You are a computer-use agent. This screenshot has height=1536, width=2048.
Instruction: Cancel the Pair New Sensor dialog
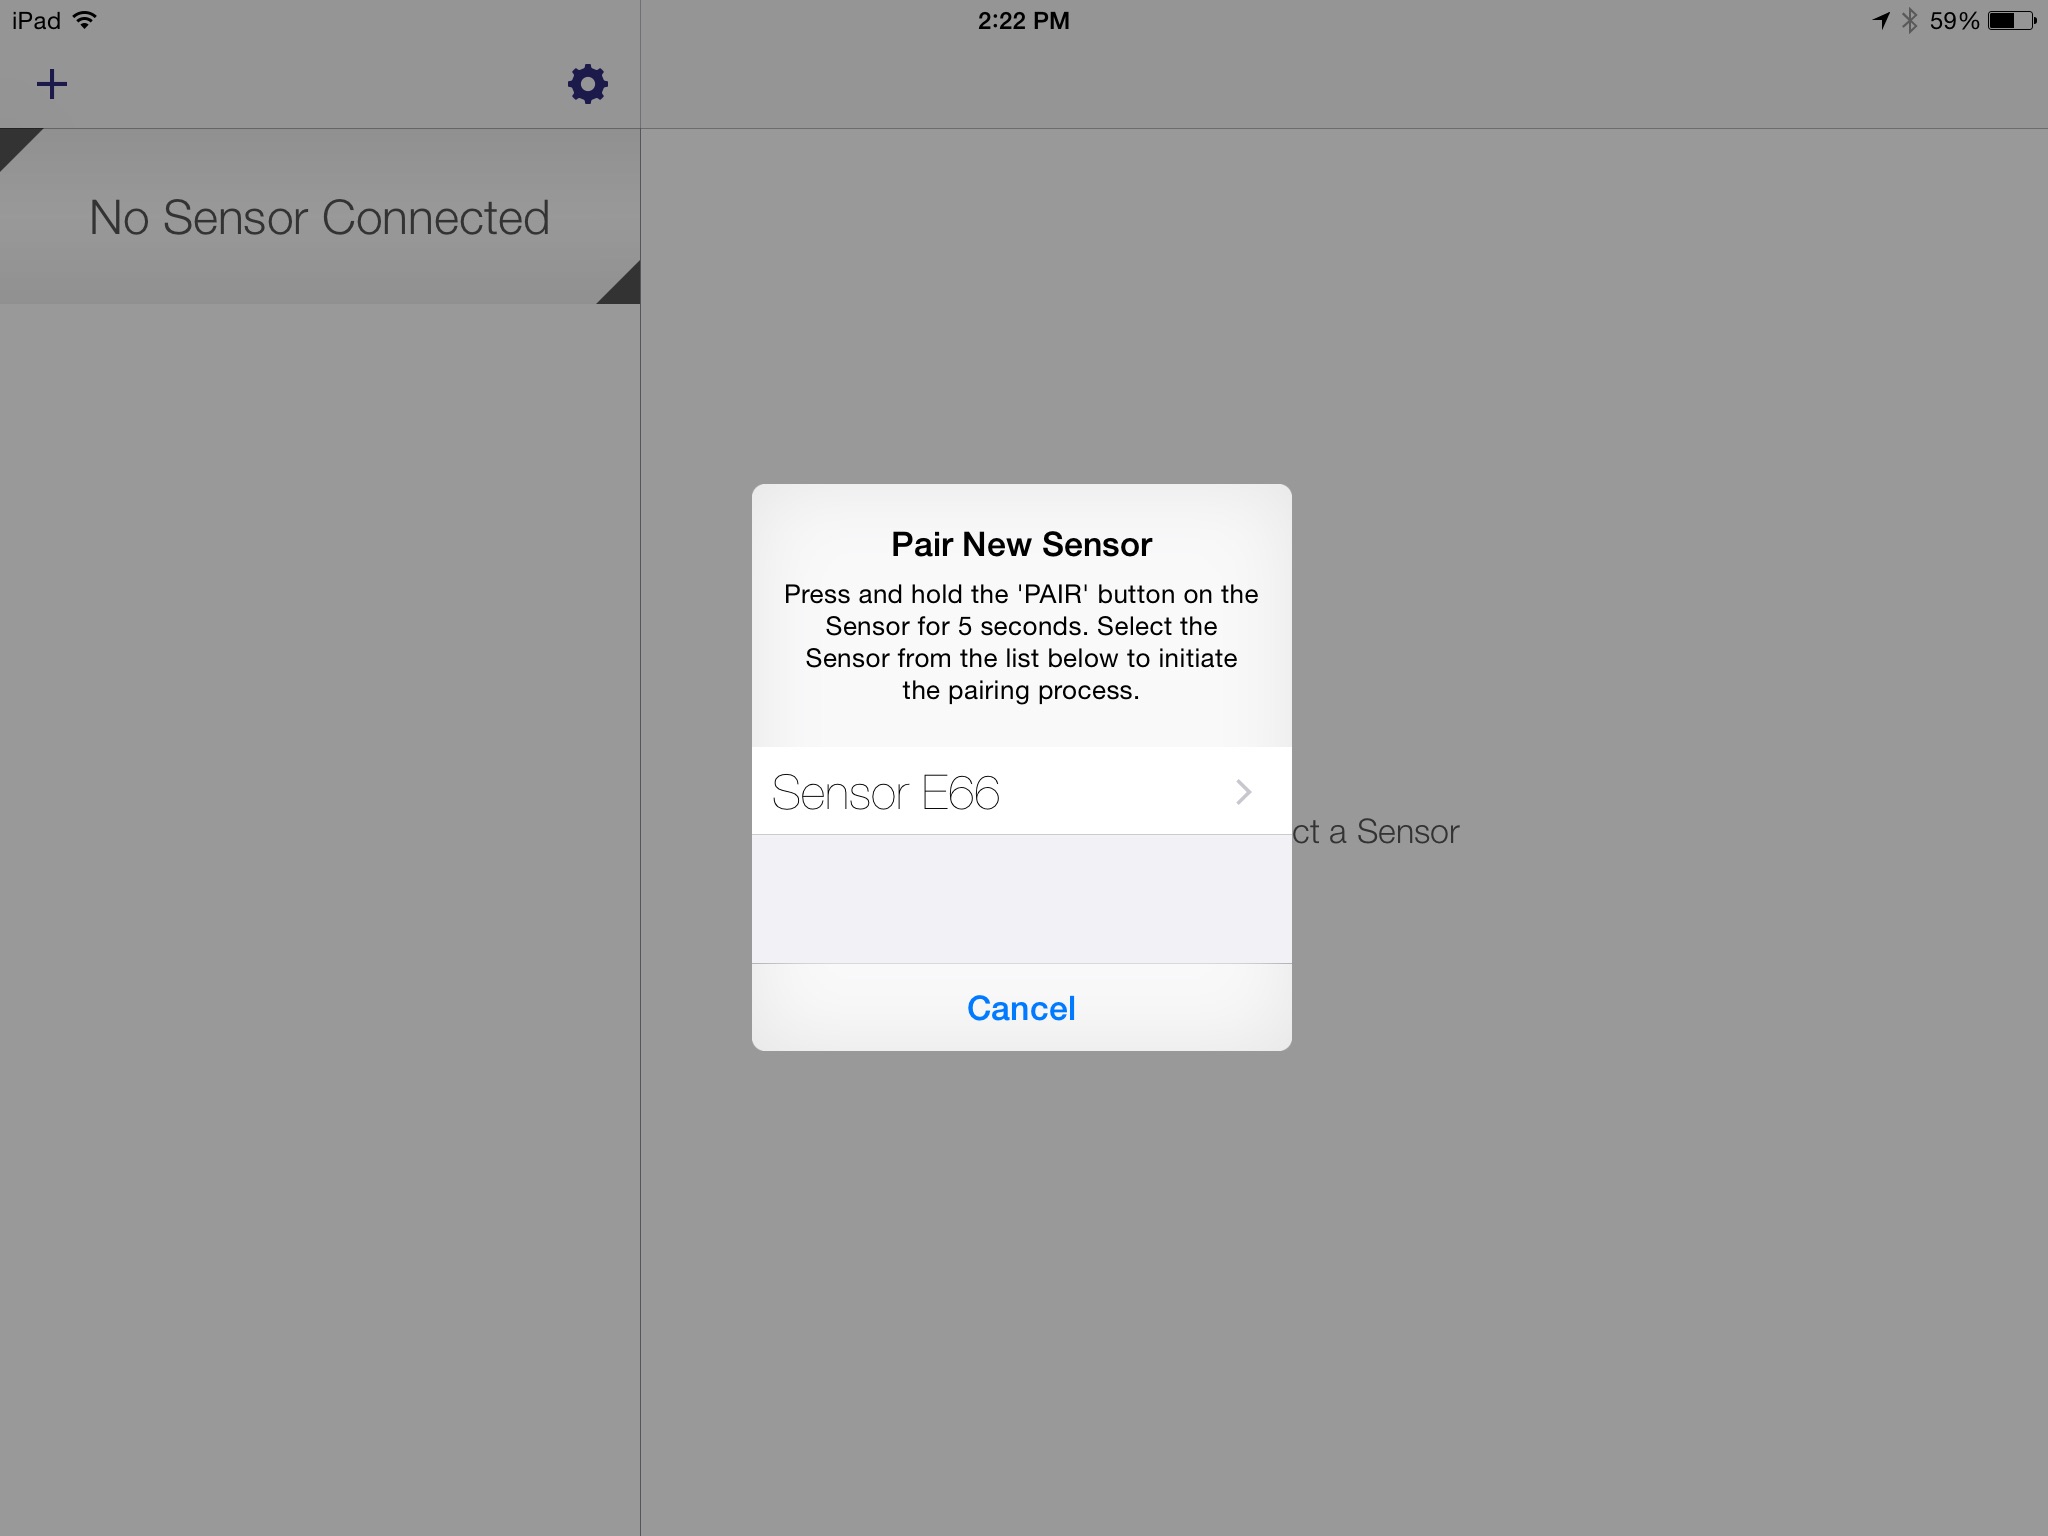point(1021,1007)
